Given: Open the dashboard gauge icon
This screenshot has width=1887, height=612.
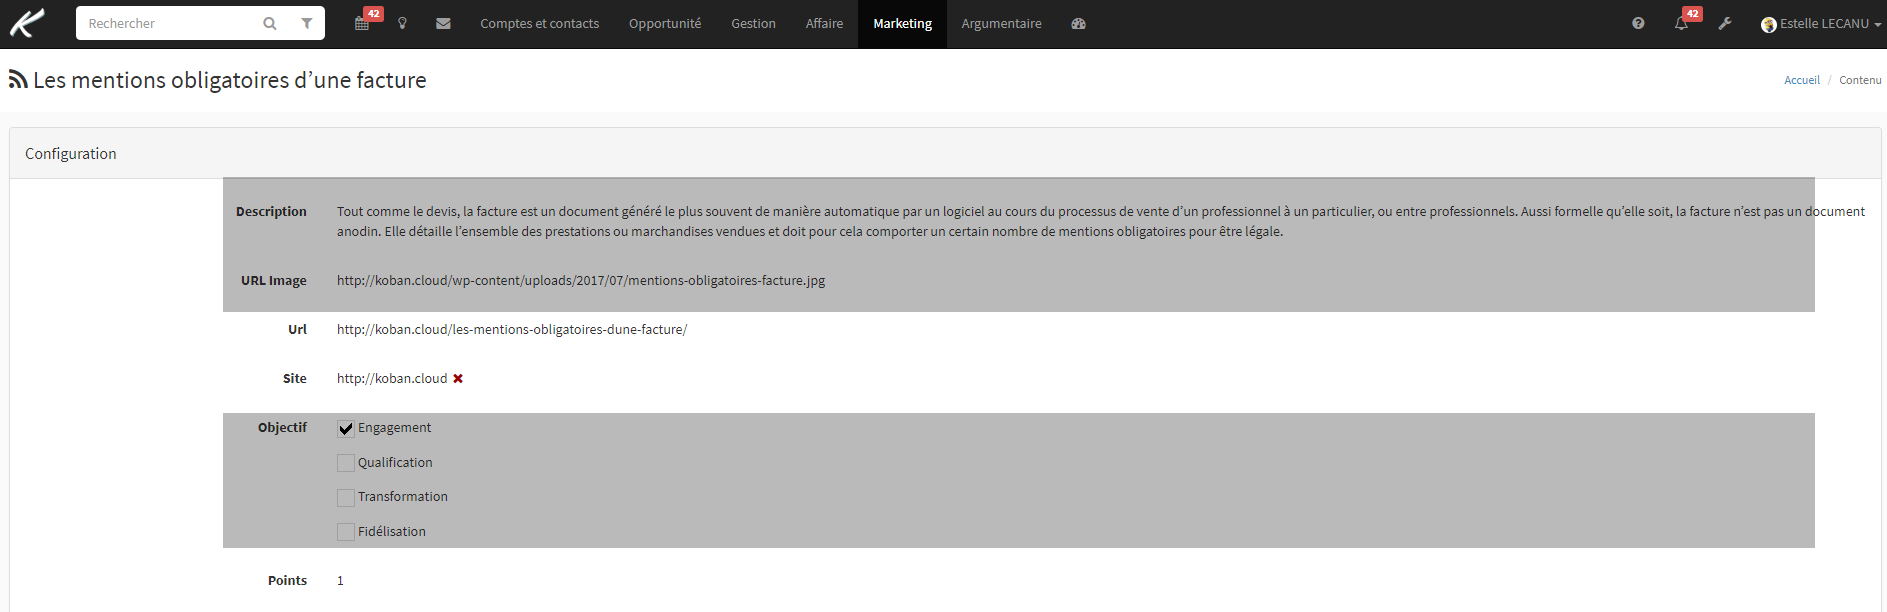Looking at the screenshot, I should [1078, 23].
